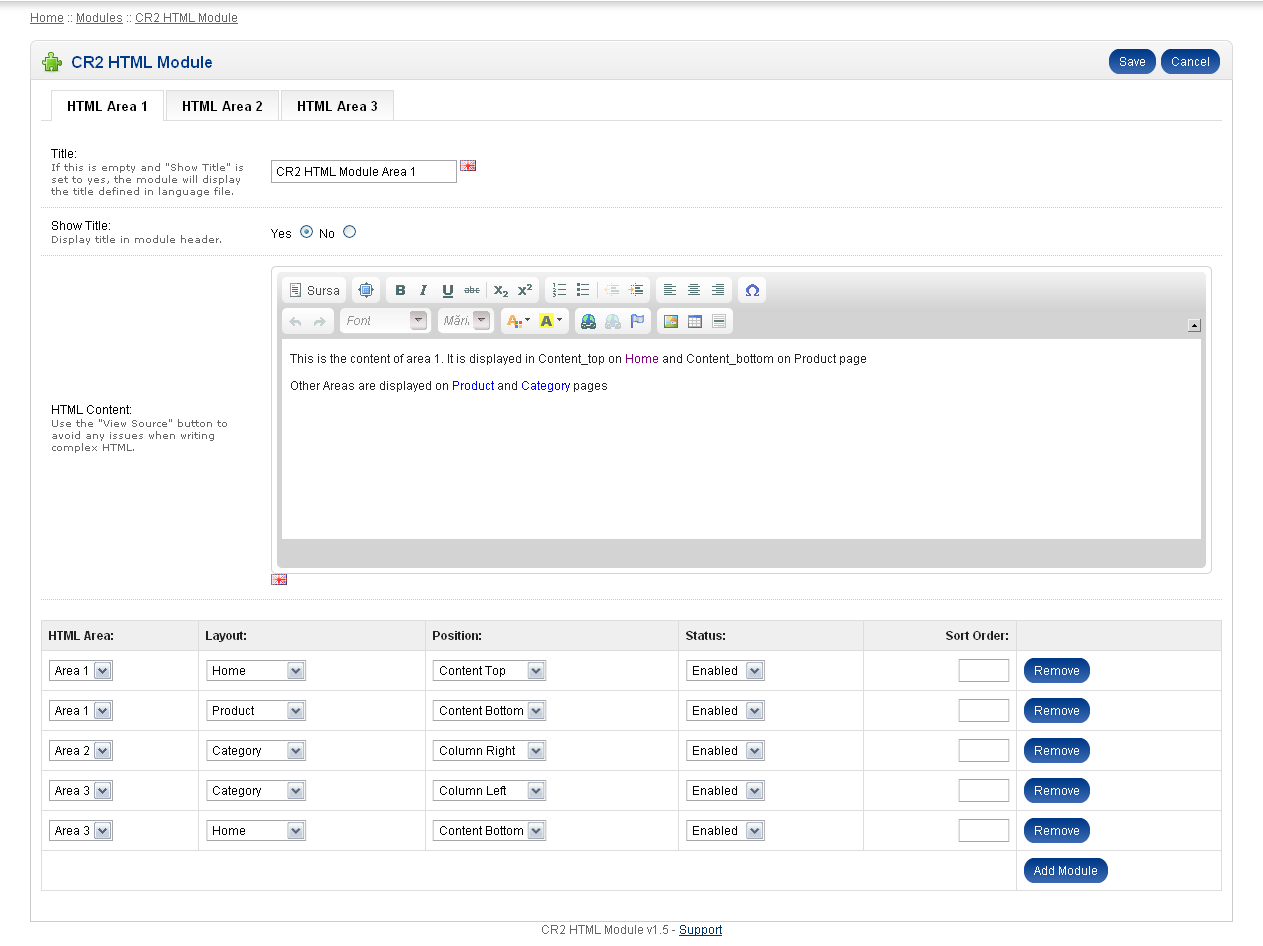Insert a numbered list

pos(559,290)
